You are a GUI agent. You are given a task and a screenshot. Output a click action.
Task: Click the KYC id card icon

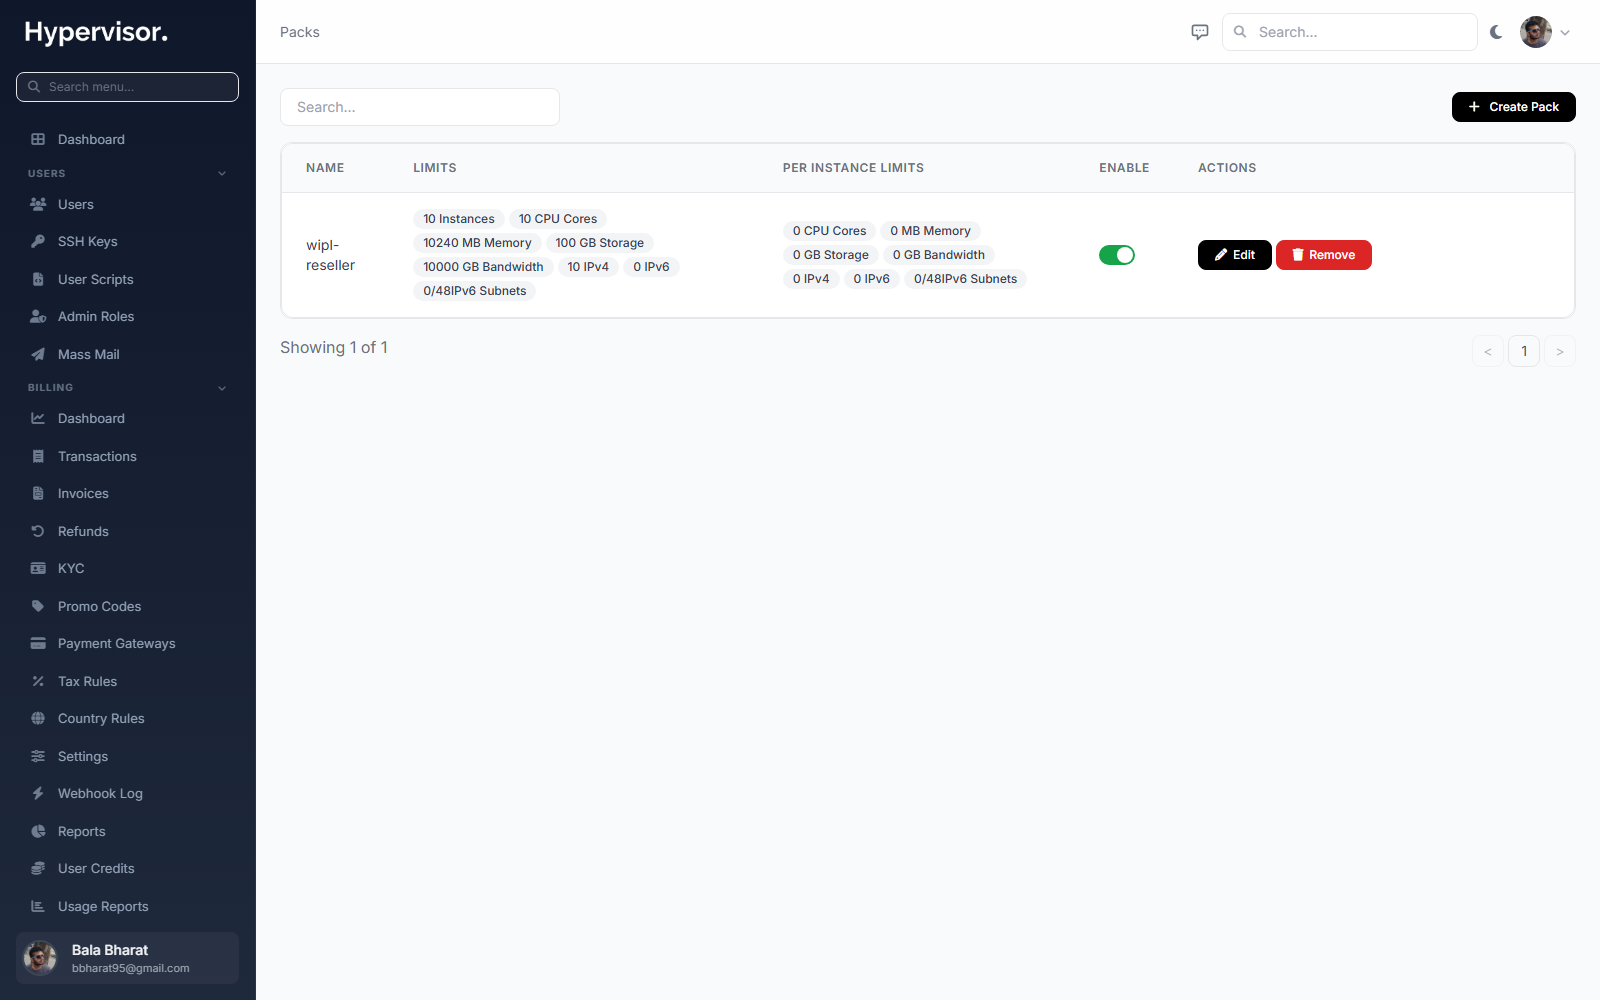click(x=38, y=568)
